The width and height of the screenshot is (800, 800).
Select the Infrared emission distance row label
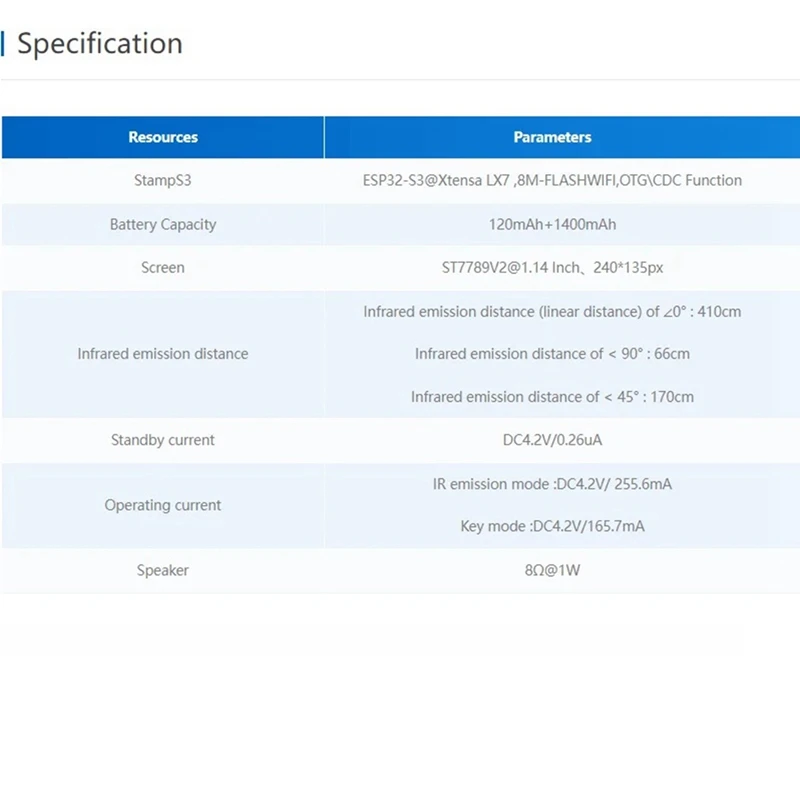point(163,354)
